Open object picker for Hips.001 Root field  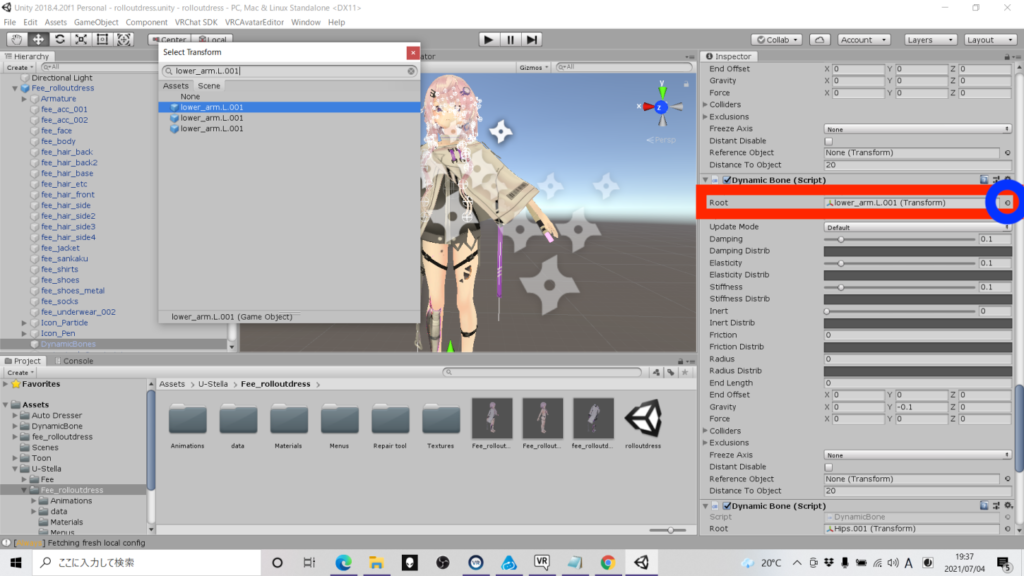tap(1008, 529)
